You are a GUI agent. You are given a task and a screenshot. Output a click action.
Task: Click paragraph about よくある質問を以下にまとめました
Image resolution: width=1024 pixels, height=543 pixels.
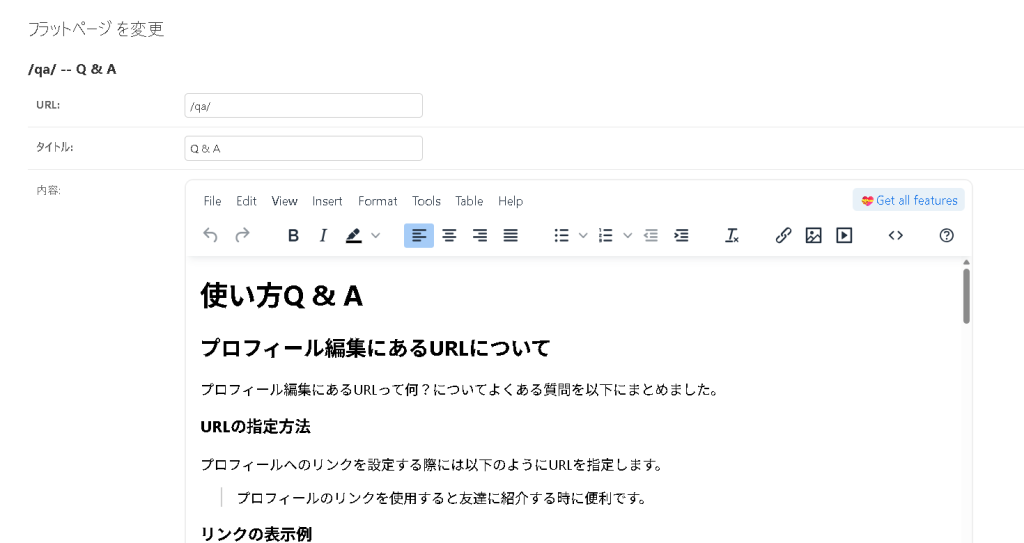click(x=460, y=390)
